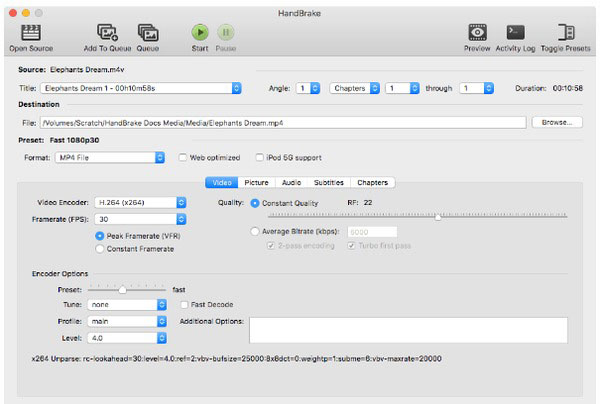The height and width of the screenshot is (404, 600).
Task: Switch to the Subtitles tab
Action: 329,182
